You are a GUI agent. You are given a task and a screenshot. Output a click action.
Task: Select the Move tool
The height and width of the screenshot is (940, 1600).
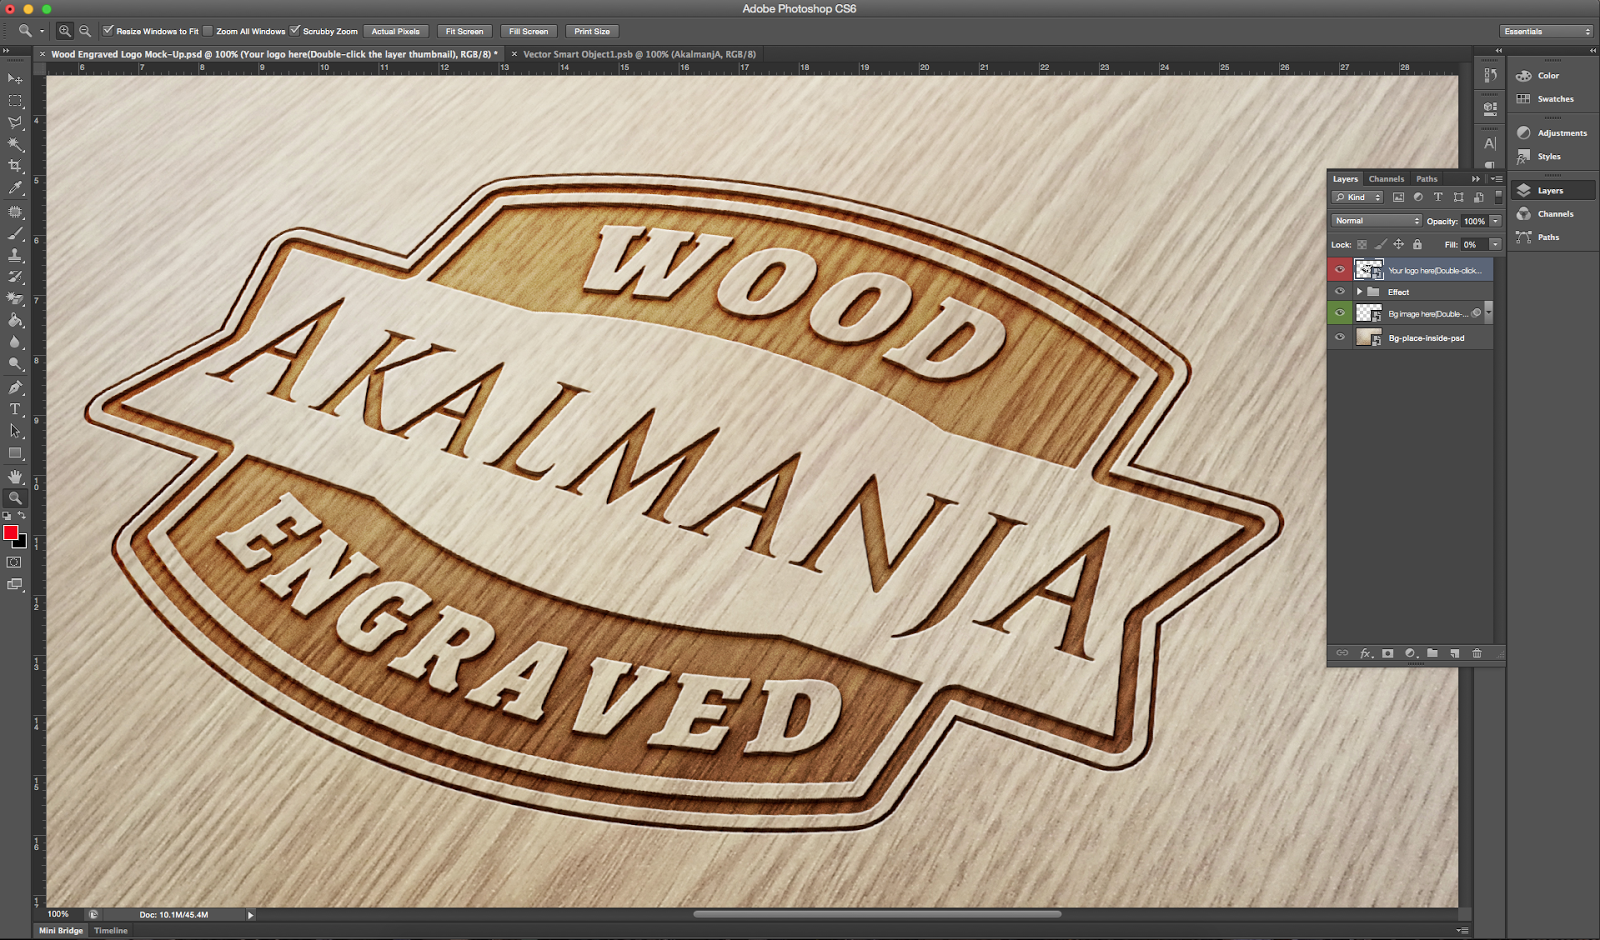pos(15,78)
